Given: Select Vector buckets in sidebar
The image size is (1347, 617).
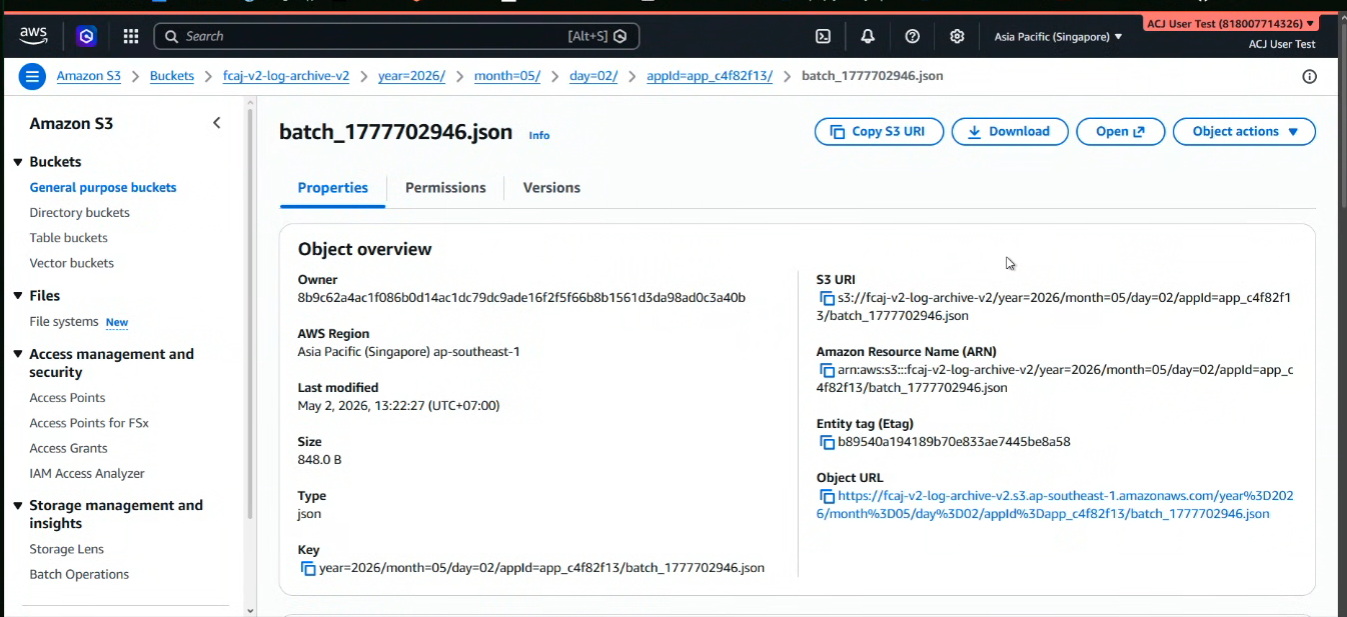Looking at the screenshot, I should point(72,263).
